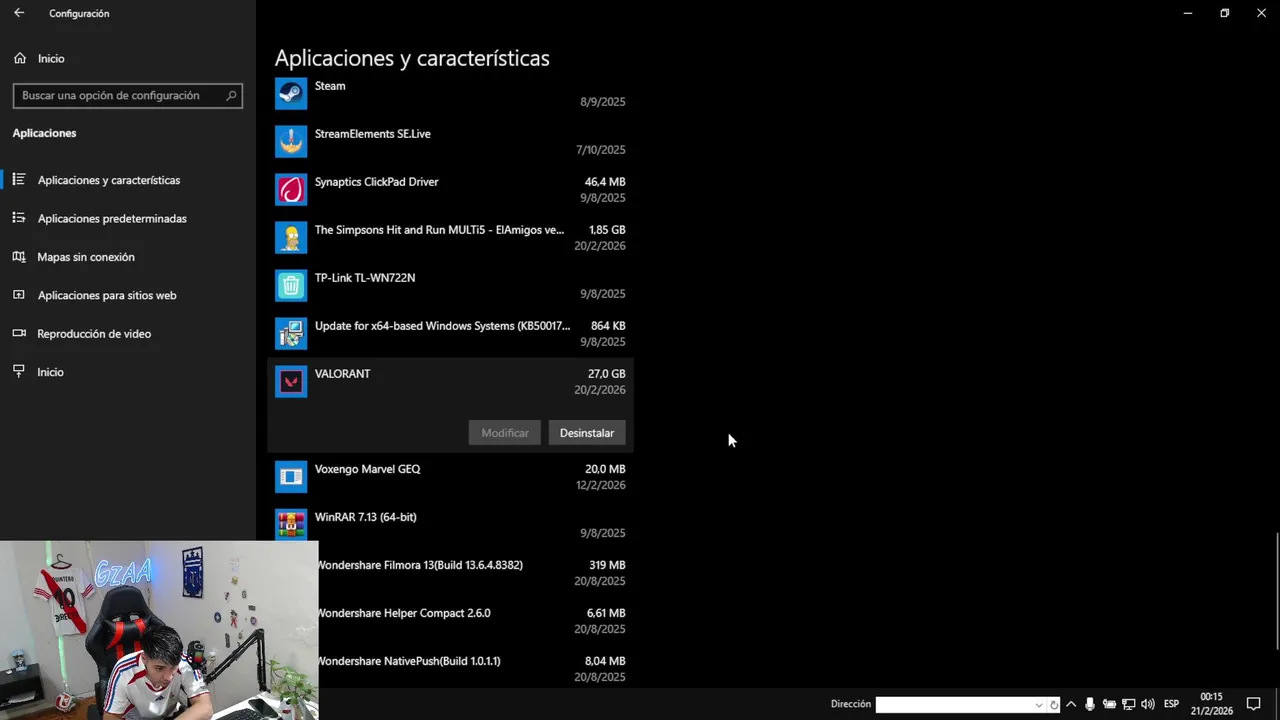Click the VALORANT app name
The image size is (1280, 720).
(x=342, y=374)
